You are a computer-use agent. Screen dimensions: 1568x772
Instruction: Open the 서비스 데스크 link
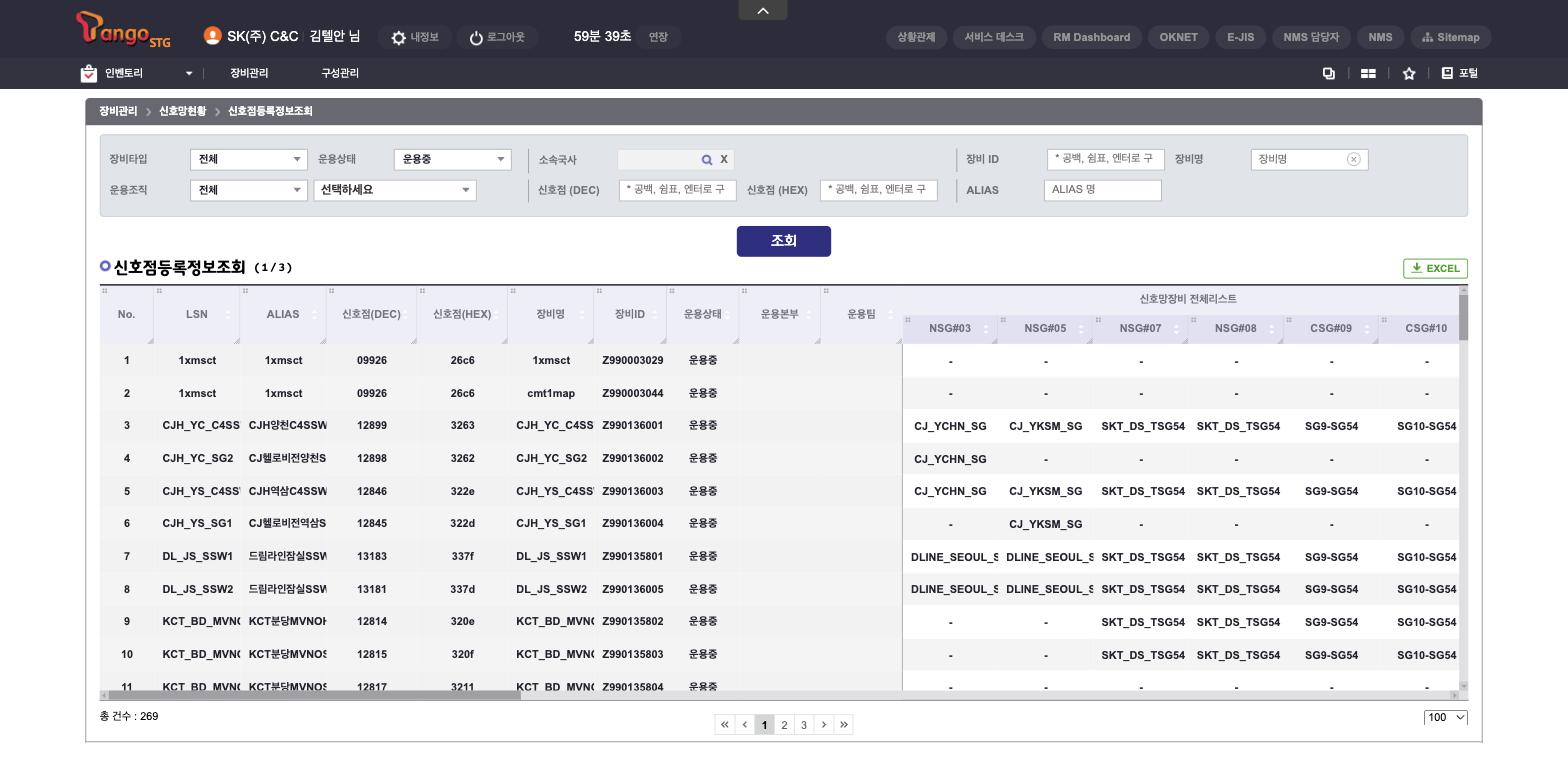994,37
